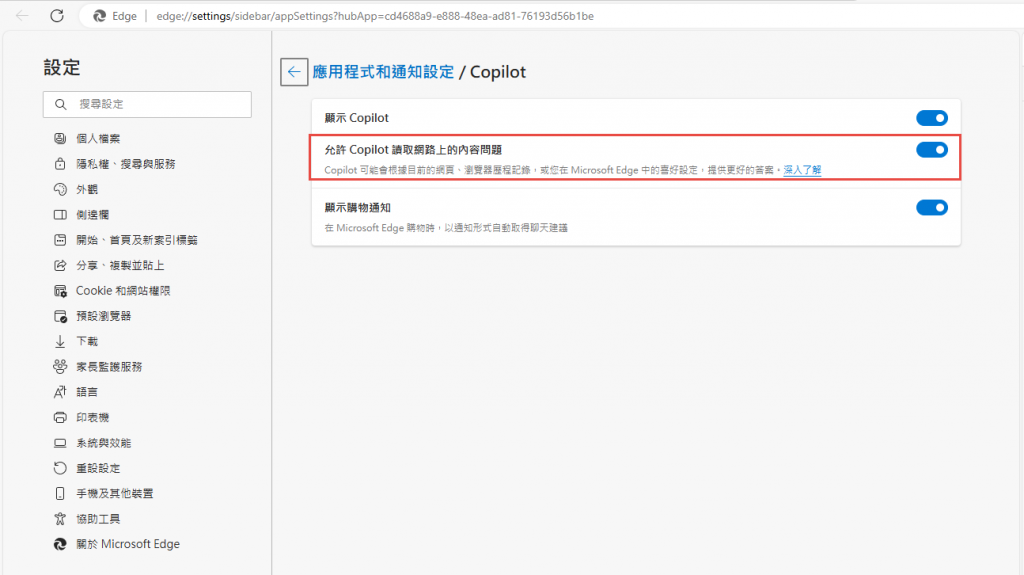Click the lock icon for 隱私權、搜尋與服務
Screen dimensions: 1024x575
[x=60, y=164]
